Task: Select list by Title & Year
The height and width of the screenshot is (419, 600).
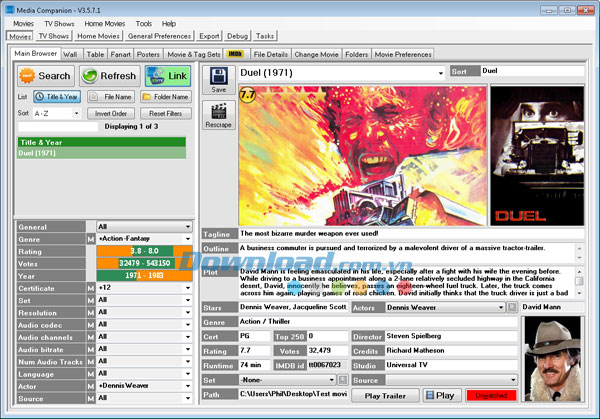Action: point(57,97)
